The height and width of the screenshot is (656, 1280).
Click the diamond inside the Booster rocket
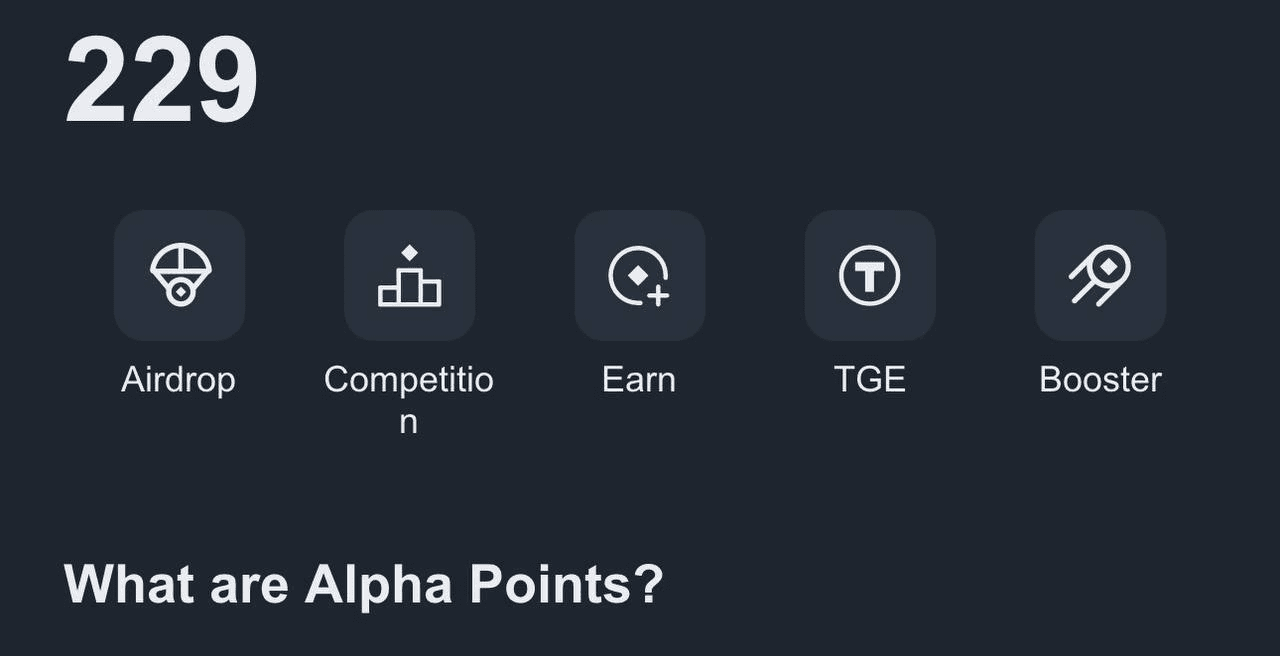(x=1109, y=266)
